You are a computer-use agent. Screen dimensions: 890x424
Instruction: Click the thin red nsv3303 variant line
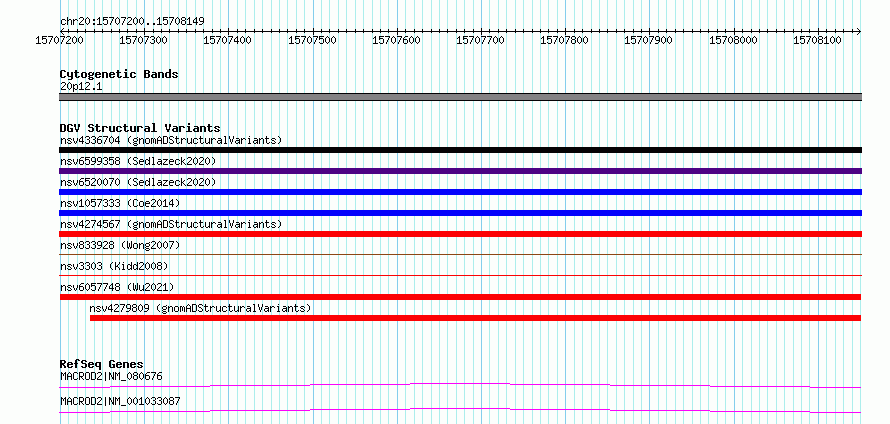click(460, 275)
